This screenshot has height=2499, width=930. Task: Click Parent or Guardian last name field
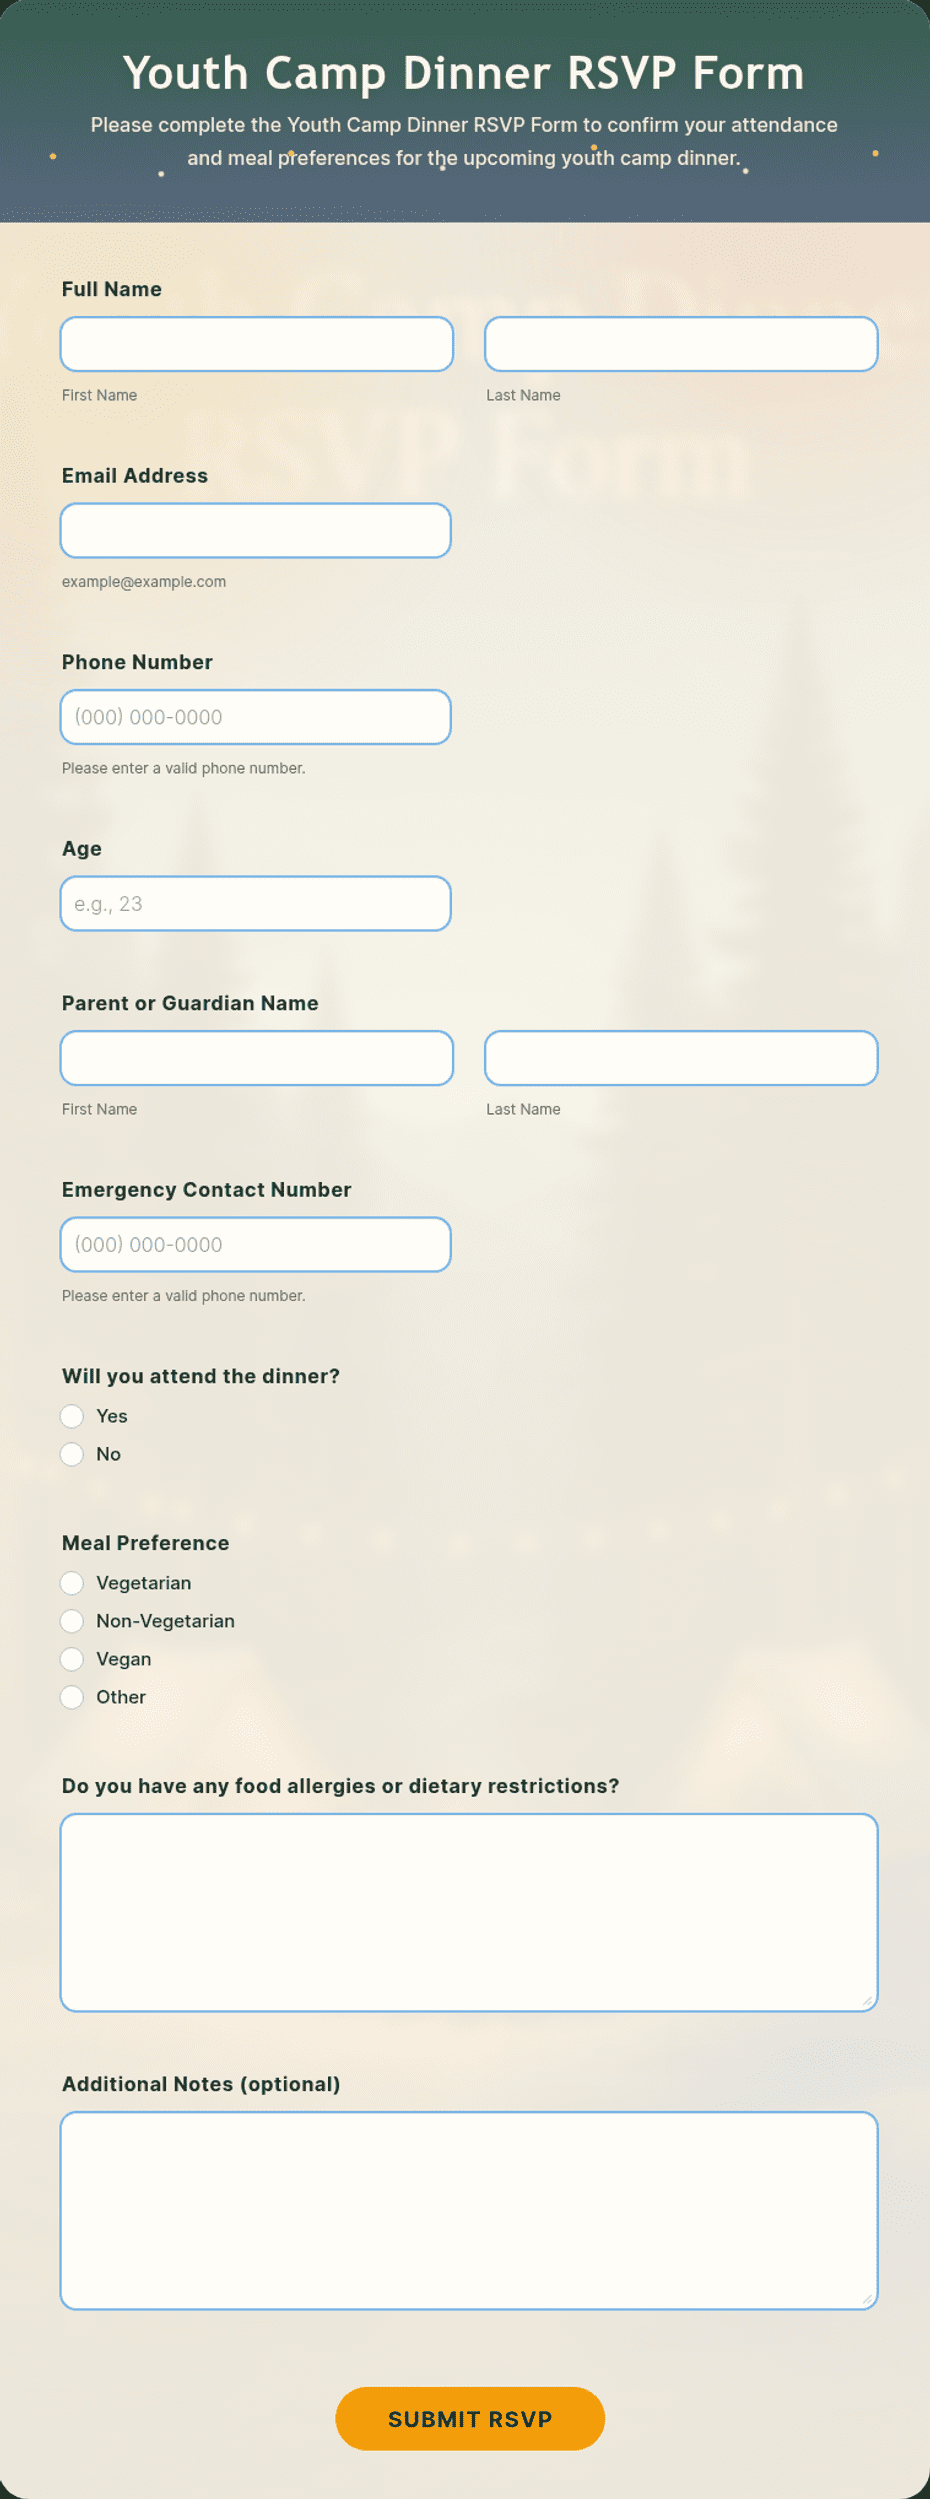[x=681, y=1058]
